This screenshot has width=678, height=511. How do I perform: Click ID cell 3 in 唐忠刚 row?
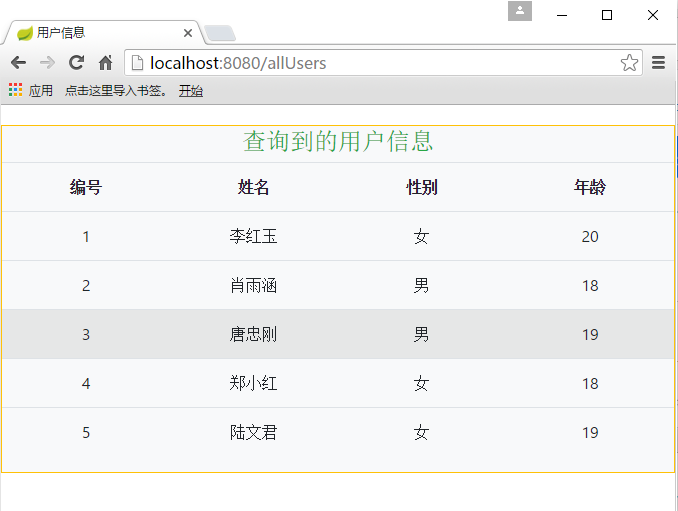(86, 335)
